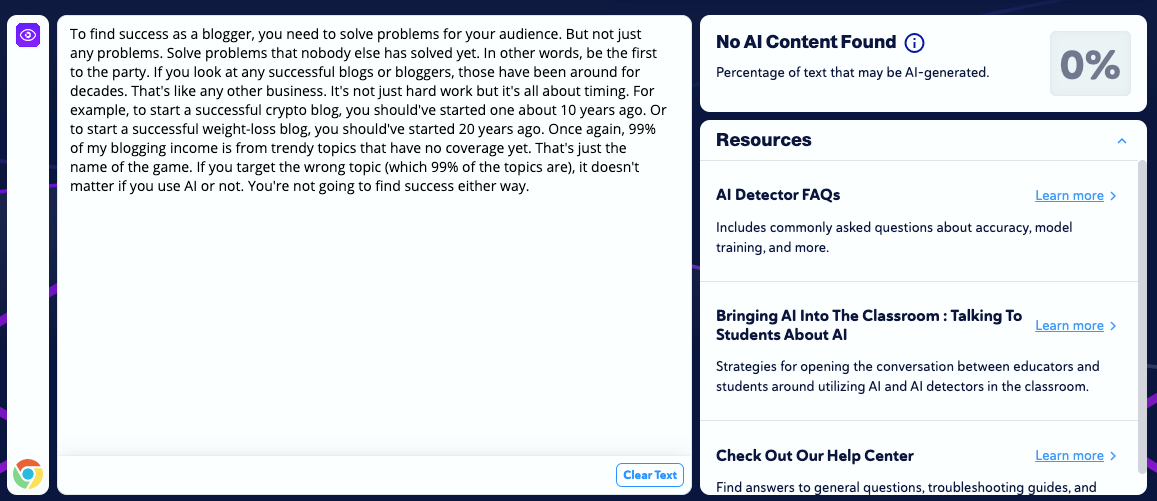Click Check Out Our Help Center title

815,455
